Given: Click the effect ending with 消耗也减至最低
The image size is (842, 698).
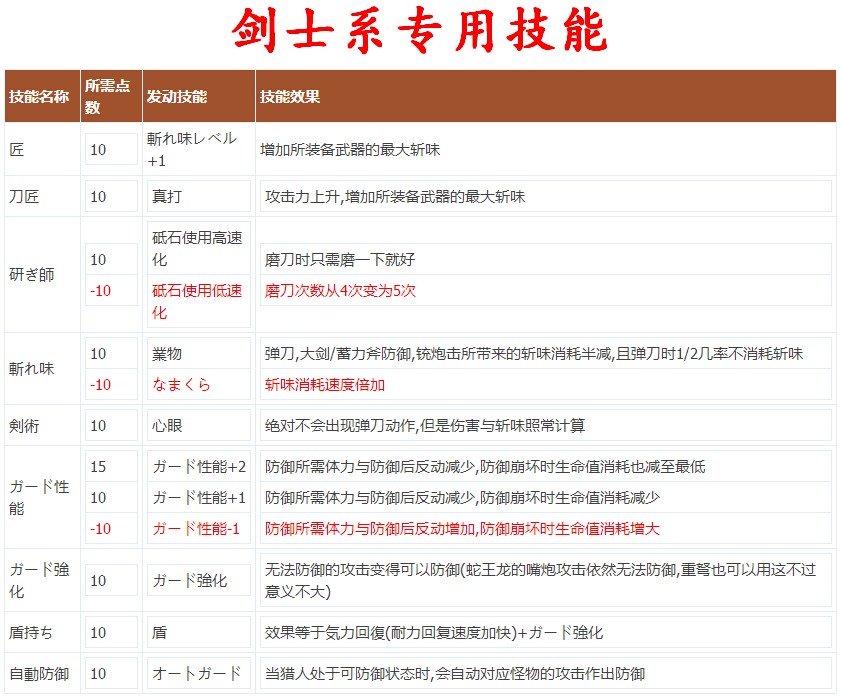Looking at the screenshot, I should [485, 466].
